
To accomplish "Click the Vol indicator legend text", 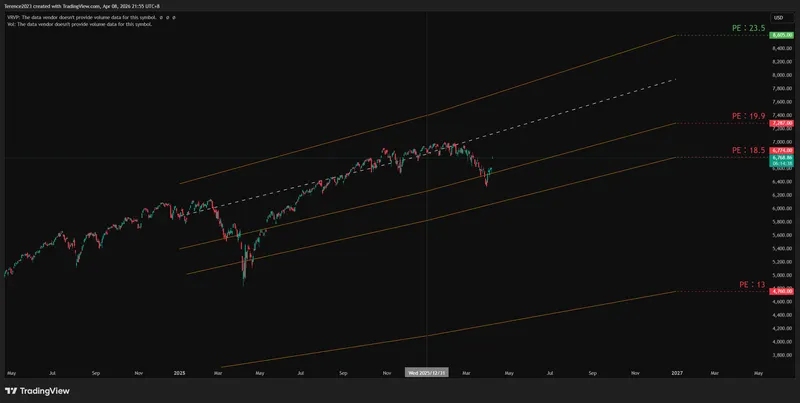I will click(x=80, y=24).
